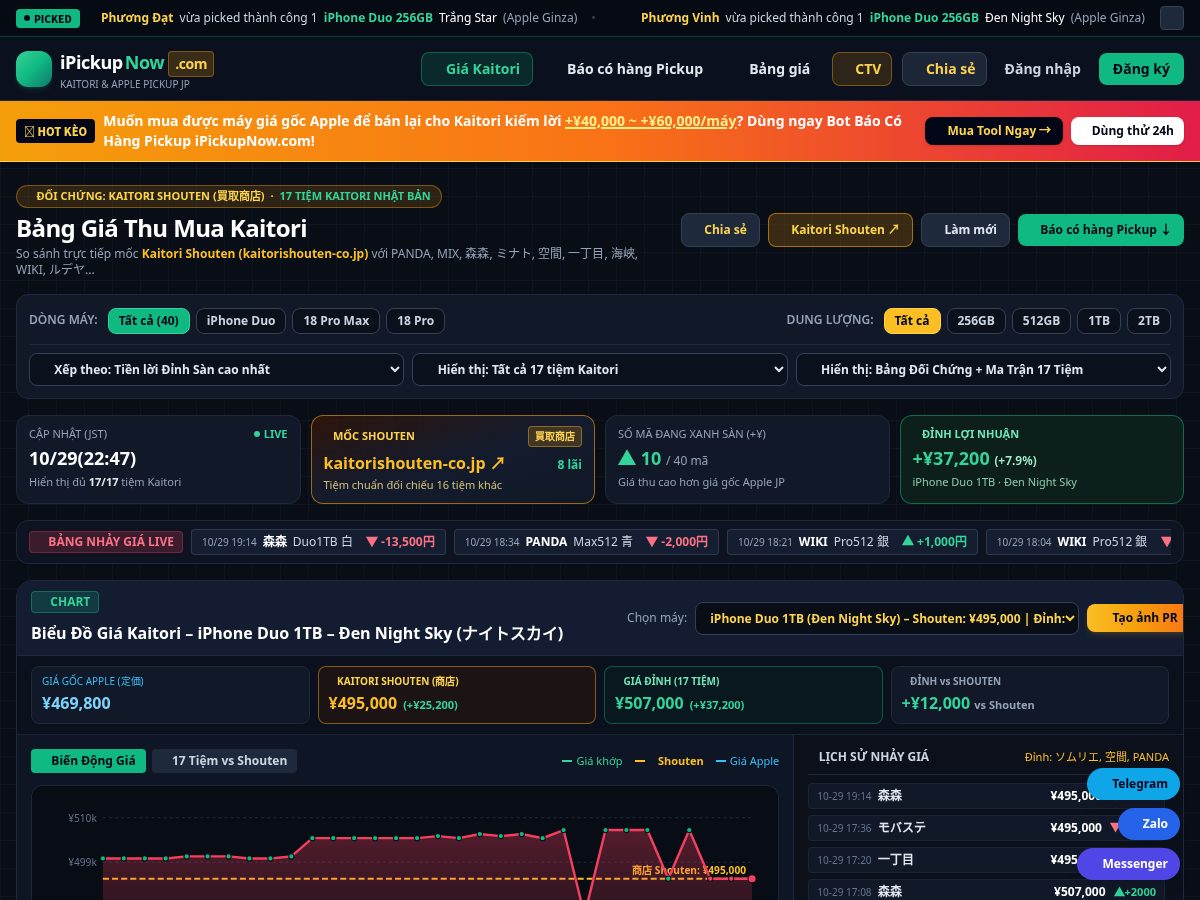Click ticker entry PANDA Max512 青 -2,000円

(586, 541)
